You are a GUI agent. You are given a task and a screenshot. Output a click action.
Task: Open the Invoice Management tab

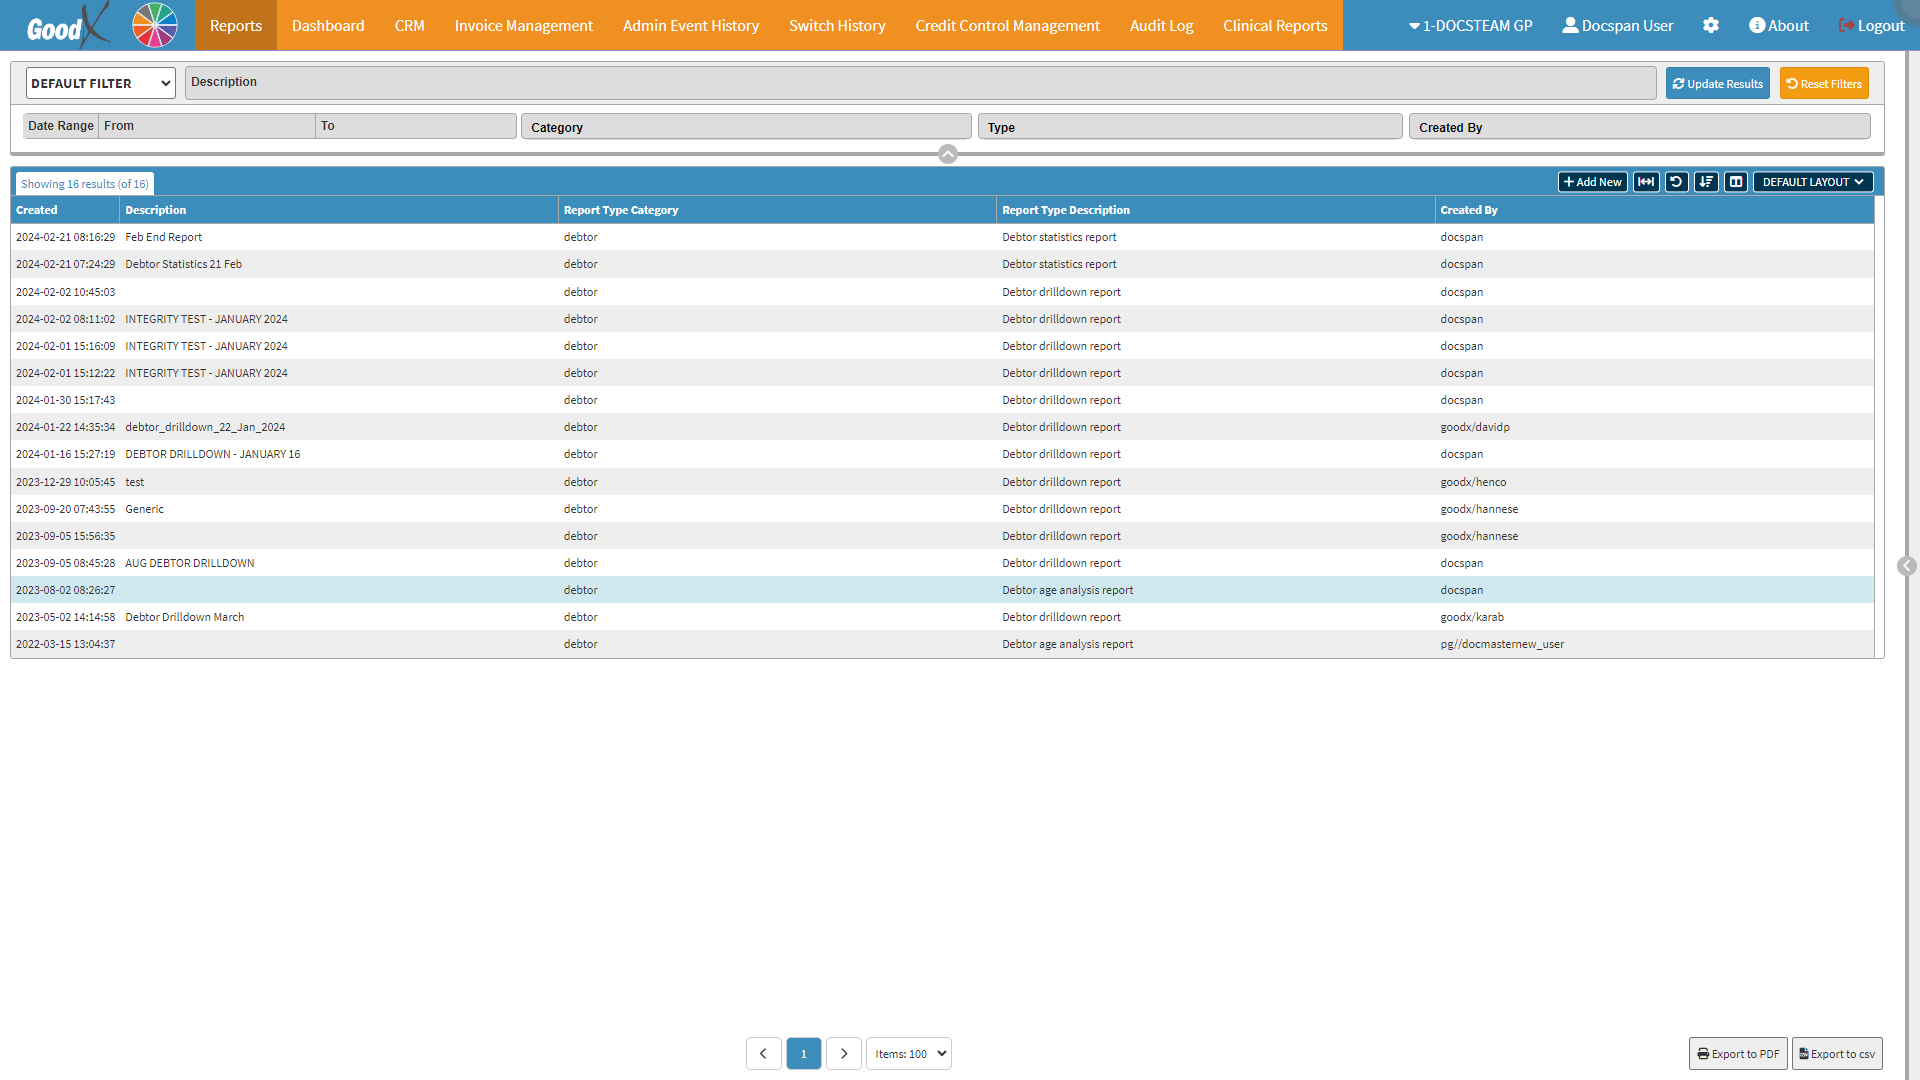pyautogui.click(x=523, y=26)
